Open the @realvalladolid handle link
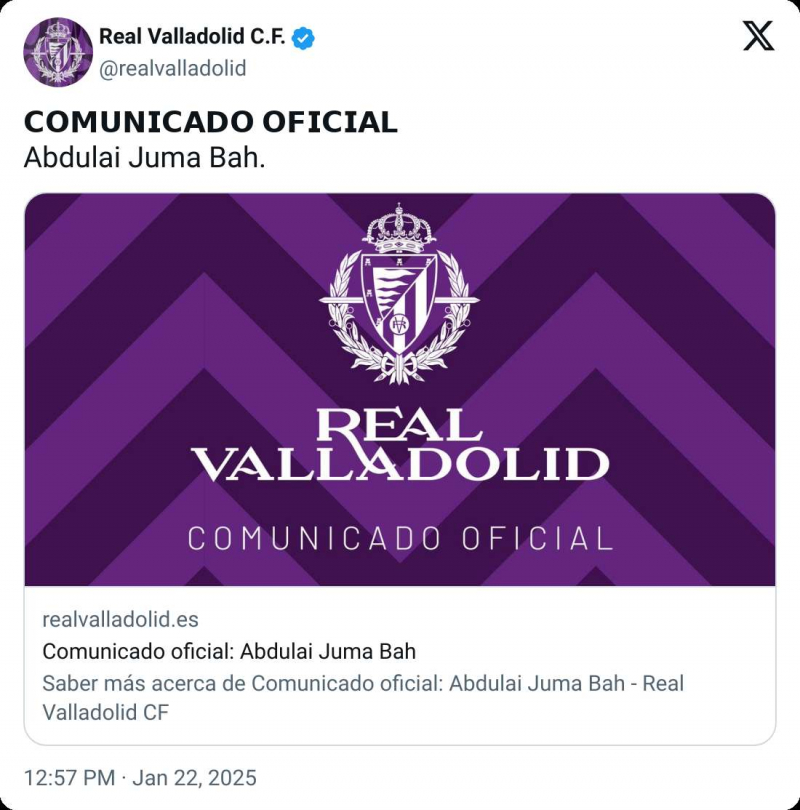Image resolution: width=800 pixels, height=810 pixels. coord(172,68)
